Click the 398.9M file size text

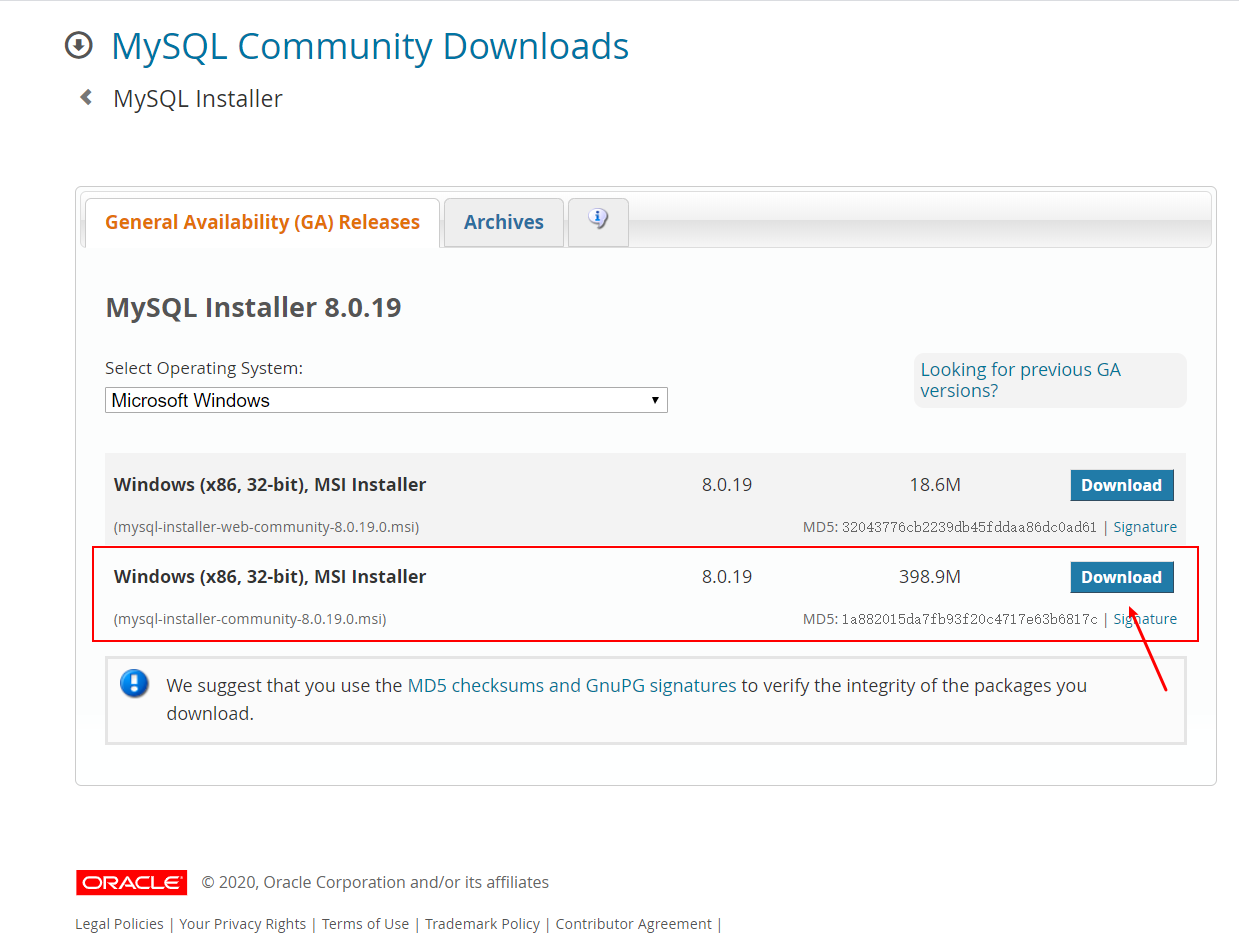[930, 577]
